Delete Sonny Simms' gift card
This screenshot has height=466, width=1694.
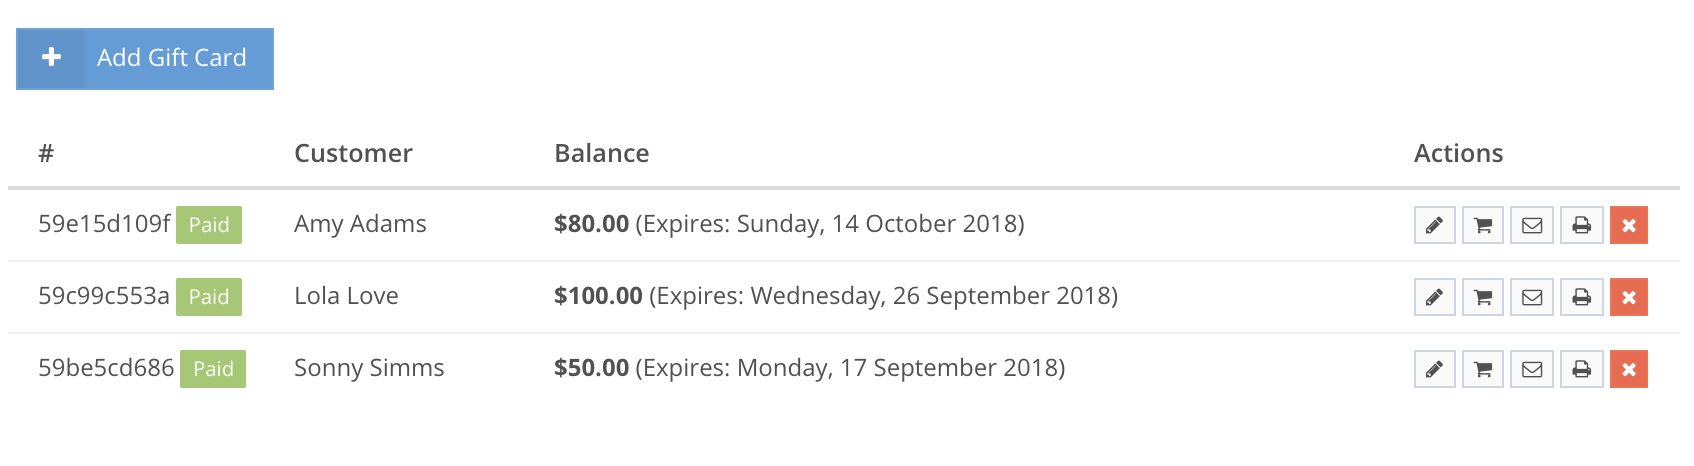tap(1629, 369)
